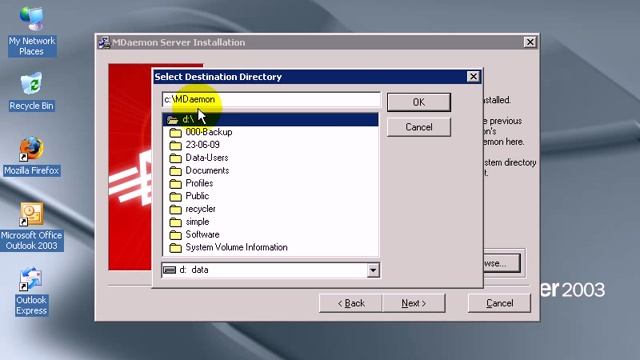Close the MDaemon Server Installation window

click(530, 42)
